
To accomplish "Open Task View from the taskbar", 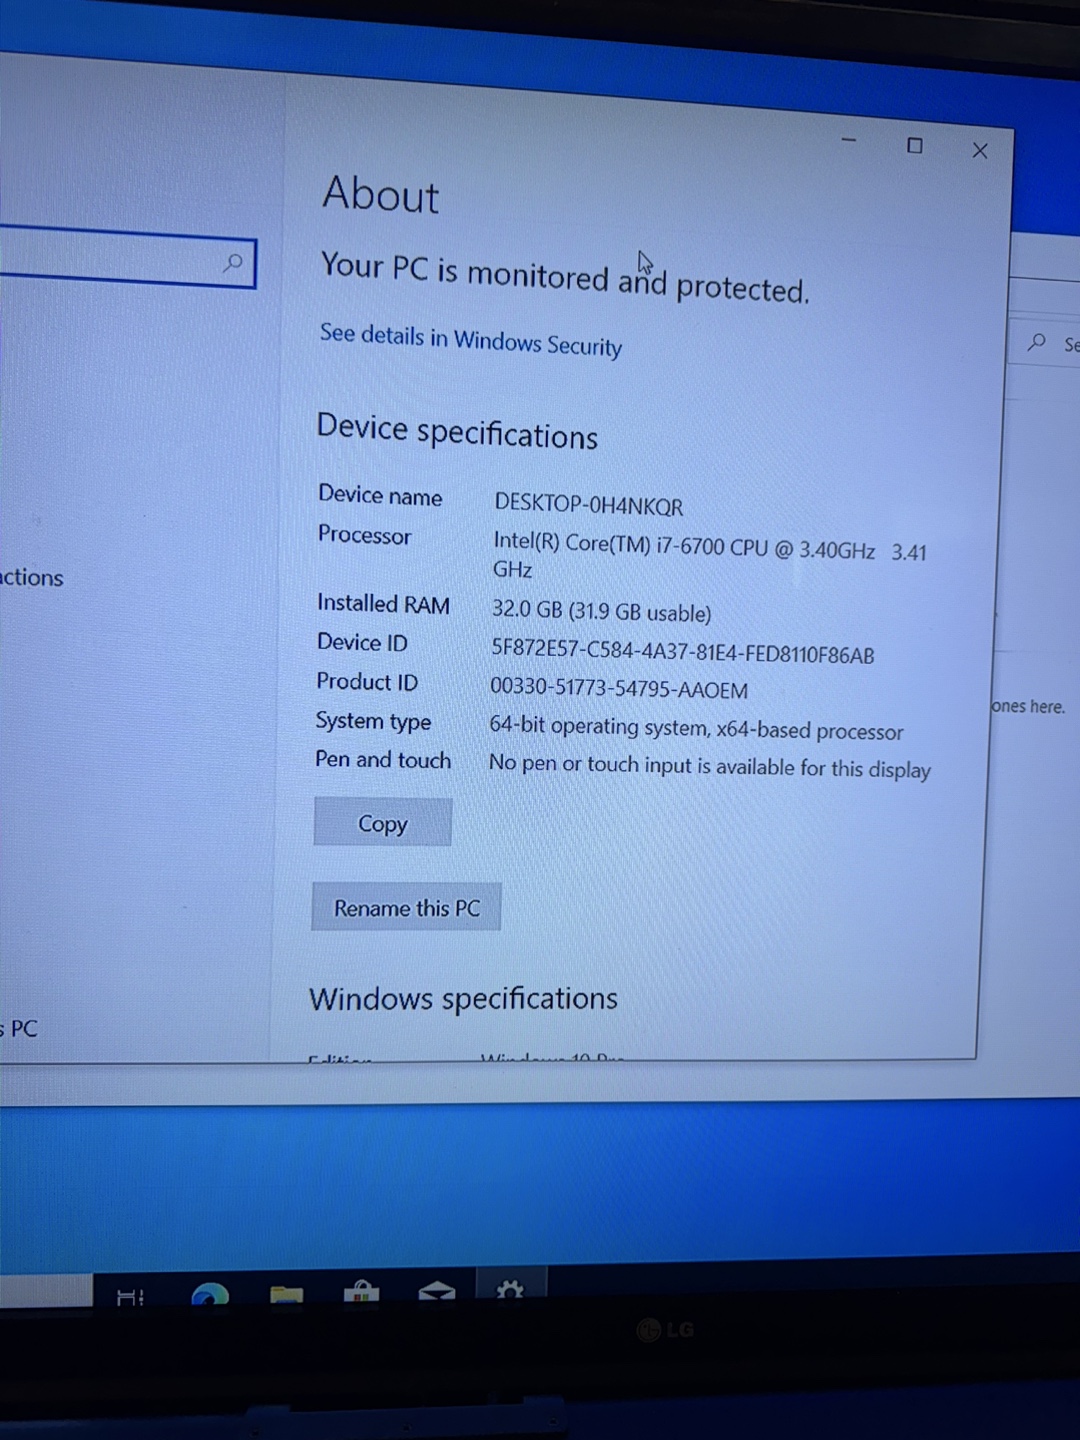I will coord(130,1297).
